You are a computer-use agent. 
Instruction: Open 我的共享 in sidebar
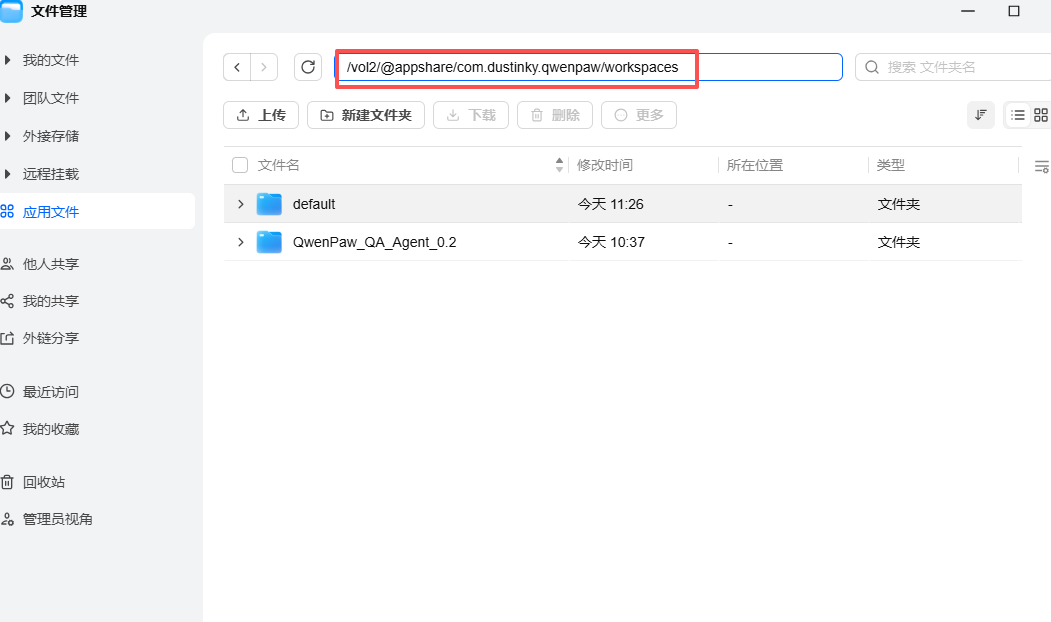pyautogui.click(x=51, y=301)
